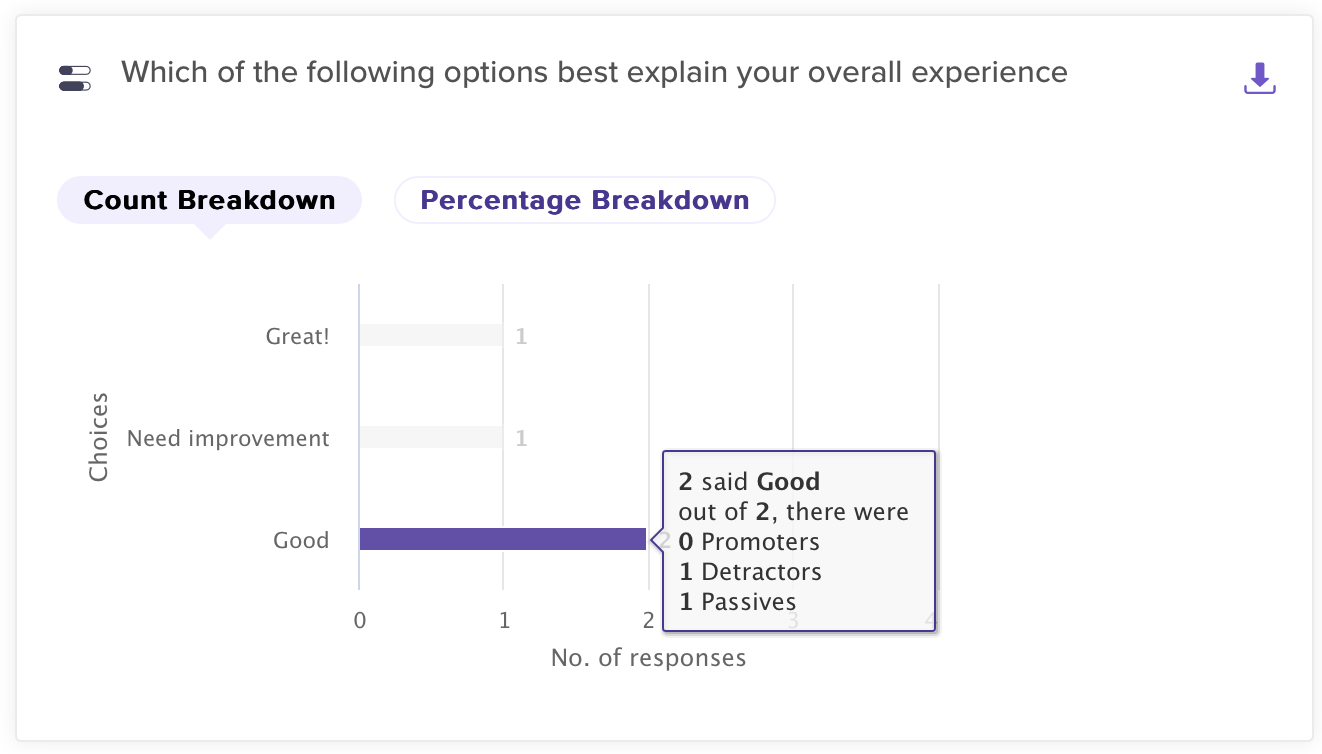The width and height of the screenshot is (1322, 754).
Task: Click the "0 Promoters" line in the tooltip
Action: [749, 542]
